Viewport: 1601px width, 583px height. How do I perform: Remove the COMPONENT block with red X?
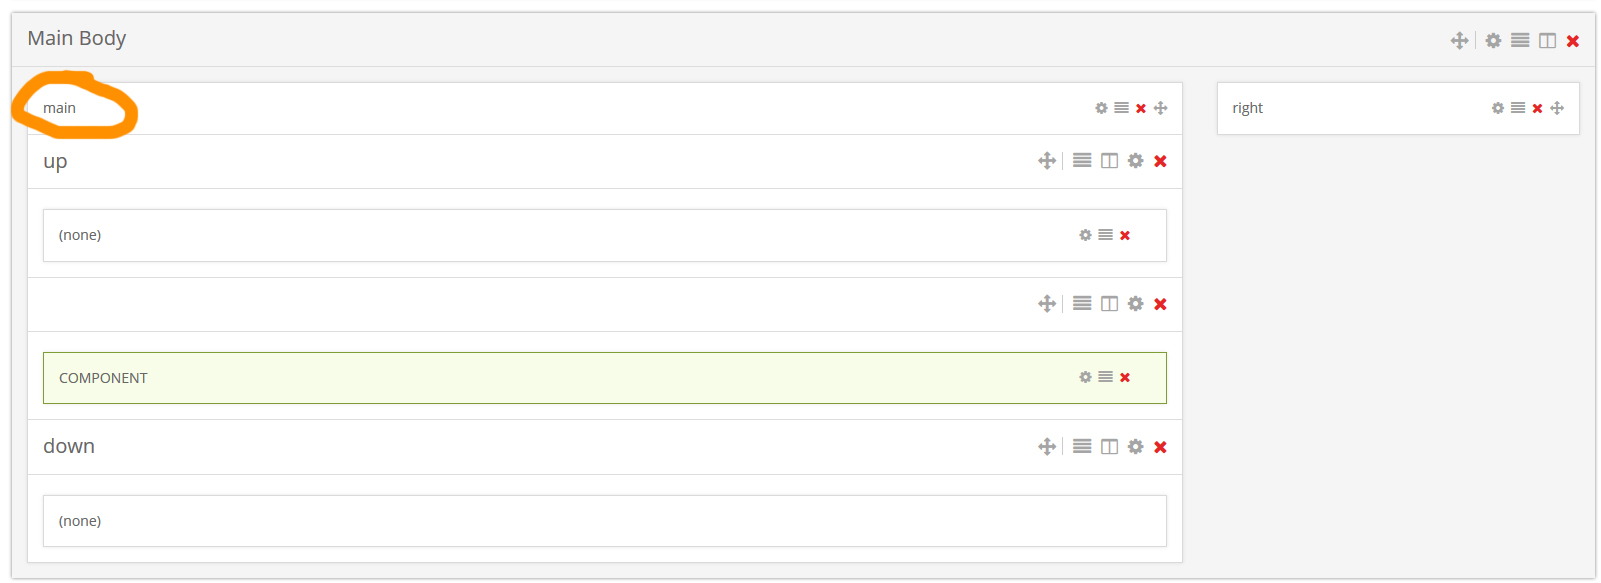click(x=1125, y=377)
